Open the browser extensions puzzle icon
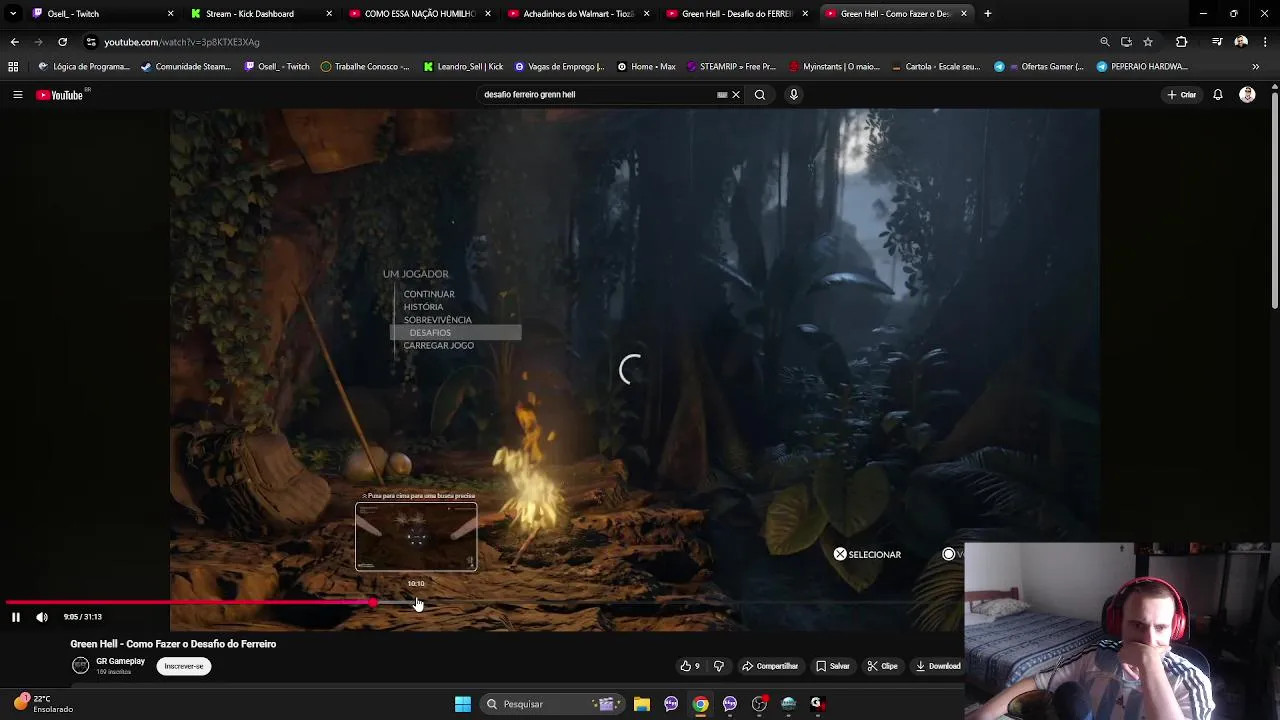Screen dimensions: 1280x720 click(1181, 42)
